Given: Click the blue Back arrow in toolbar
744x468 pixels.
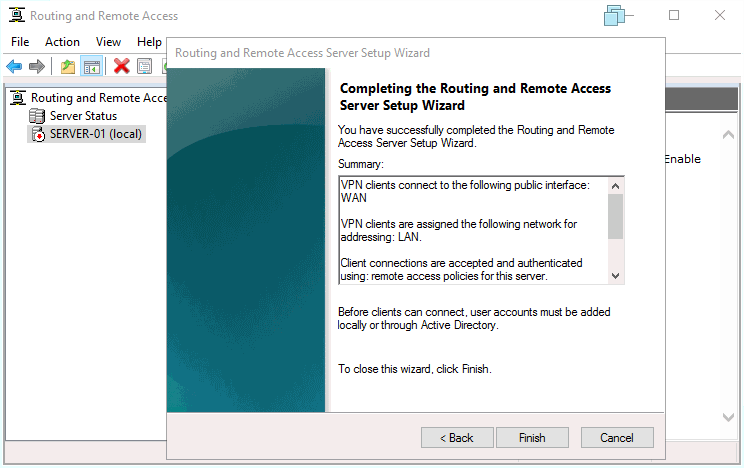Looking at the screenshot, I should 14,66.
